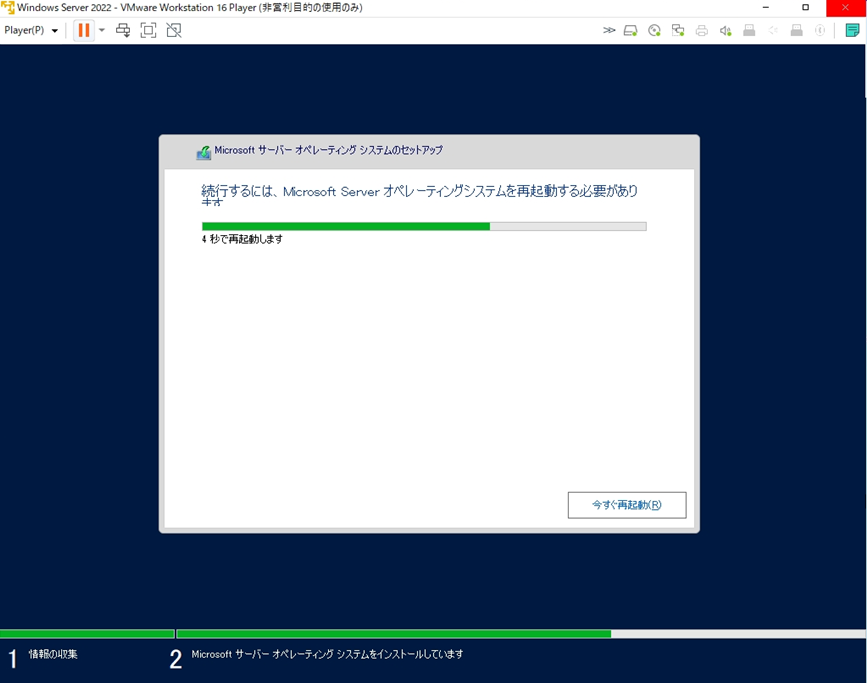Pause the virtual machine with the orange button
Screen dimensions: 867x683
(x=84, y=30)
